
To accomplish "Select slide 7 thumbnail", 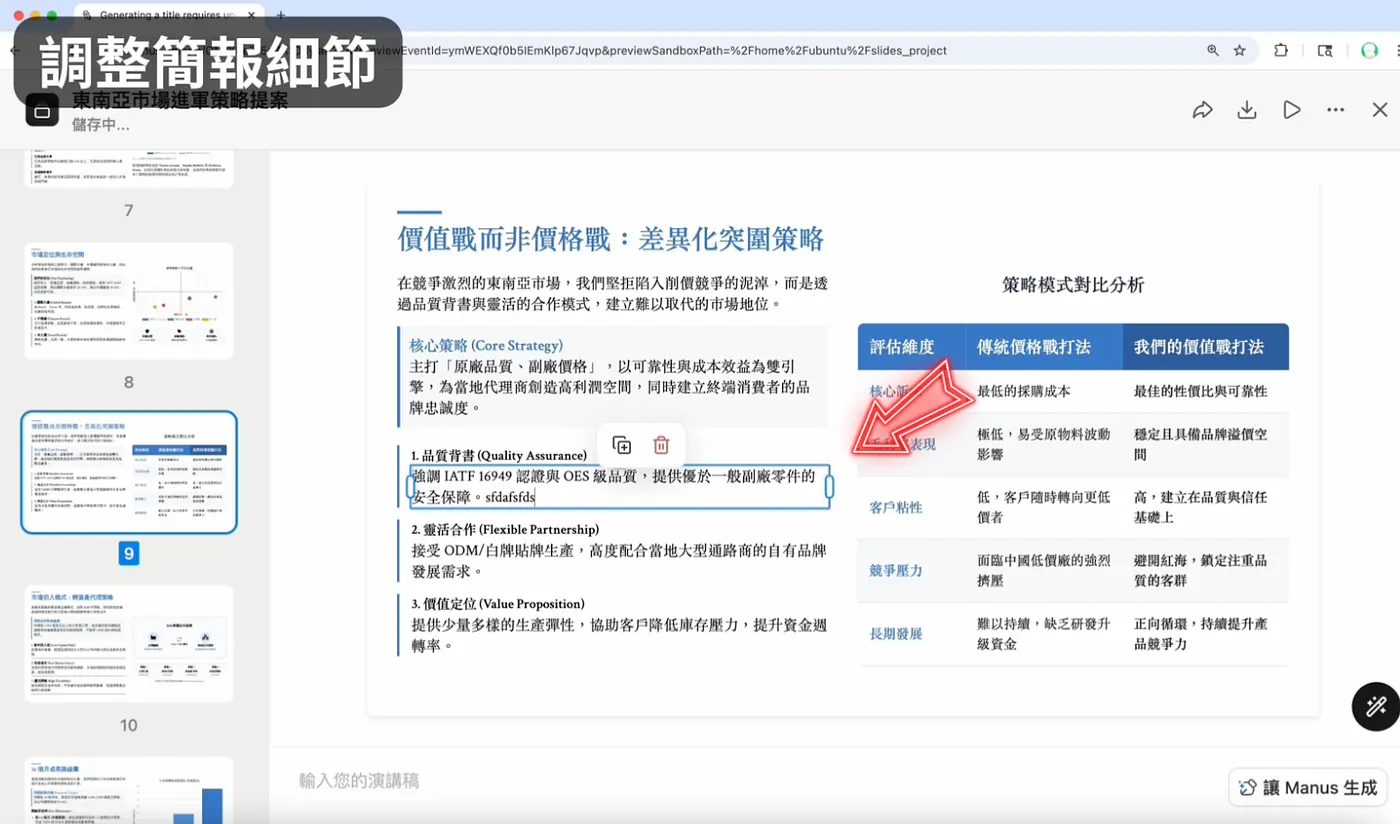I will (129, 168).
